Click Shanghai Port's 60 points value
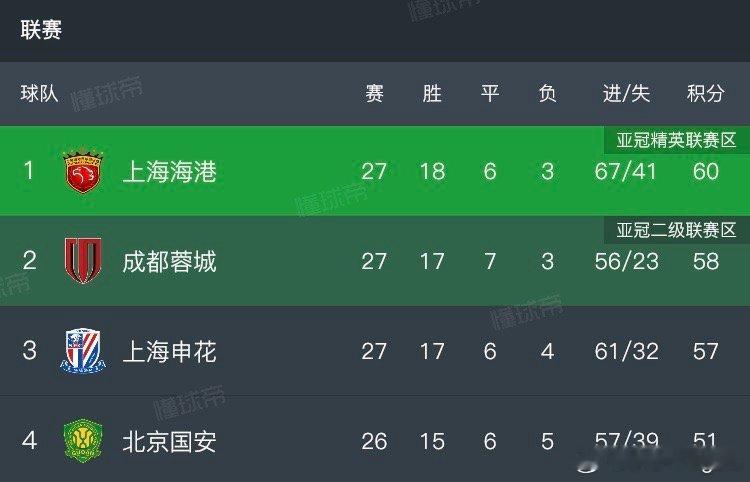Viewport: 750px width, 482px height. pyautogui.click(x=705, y=172)
